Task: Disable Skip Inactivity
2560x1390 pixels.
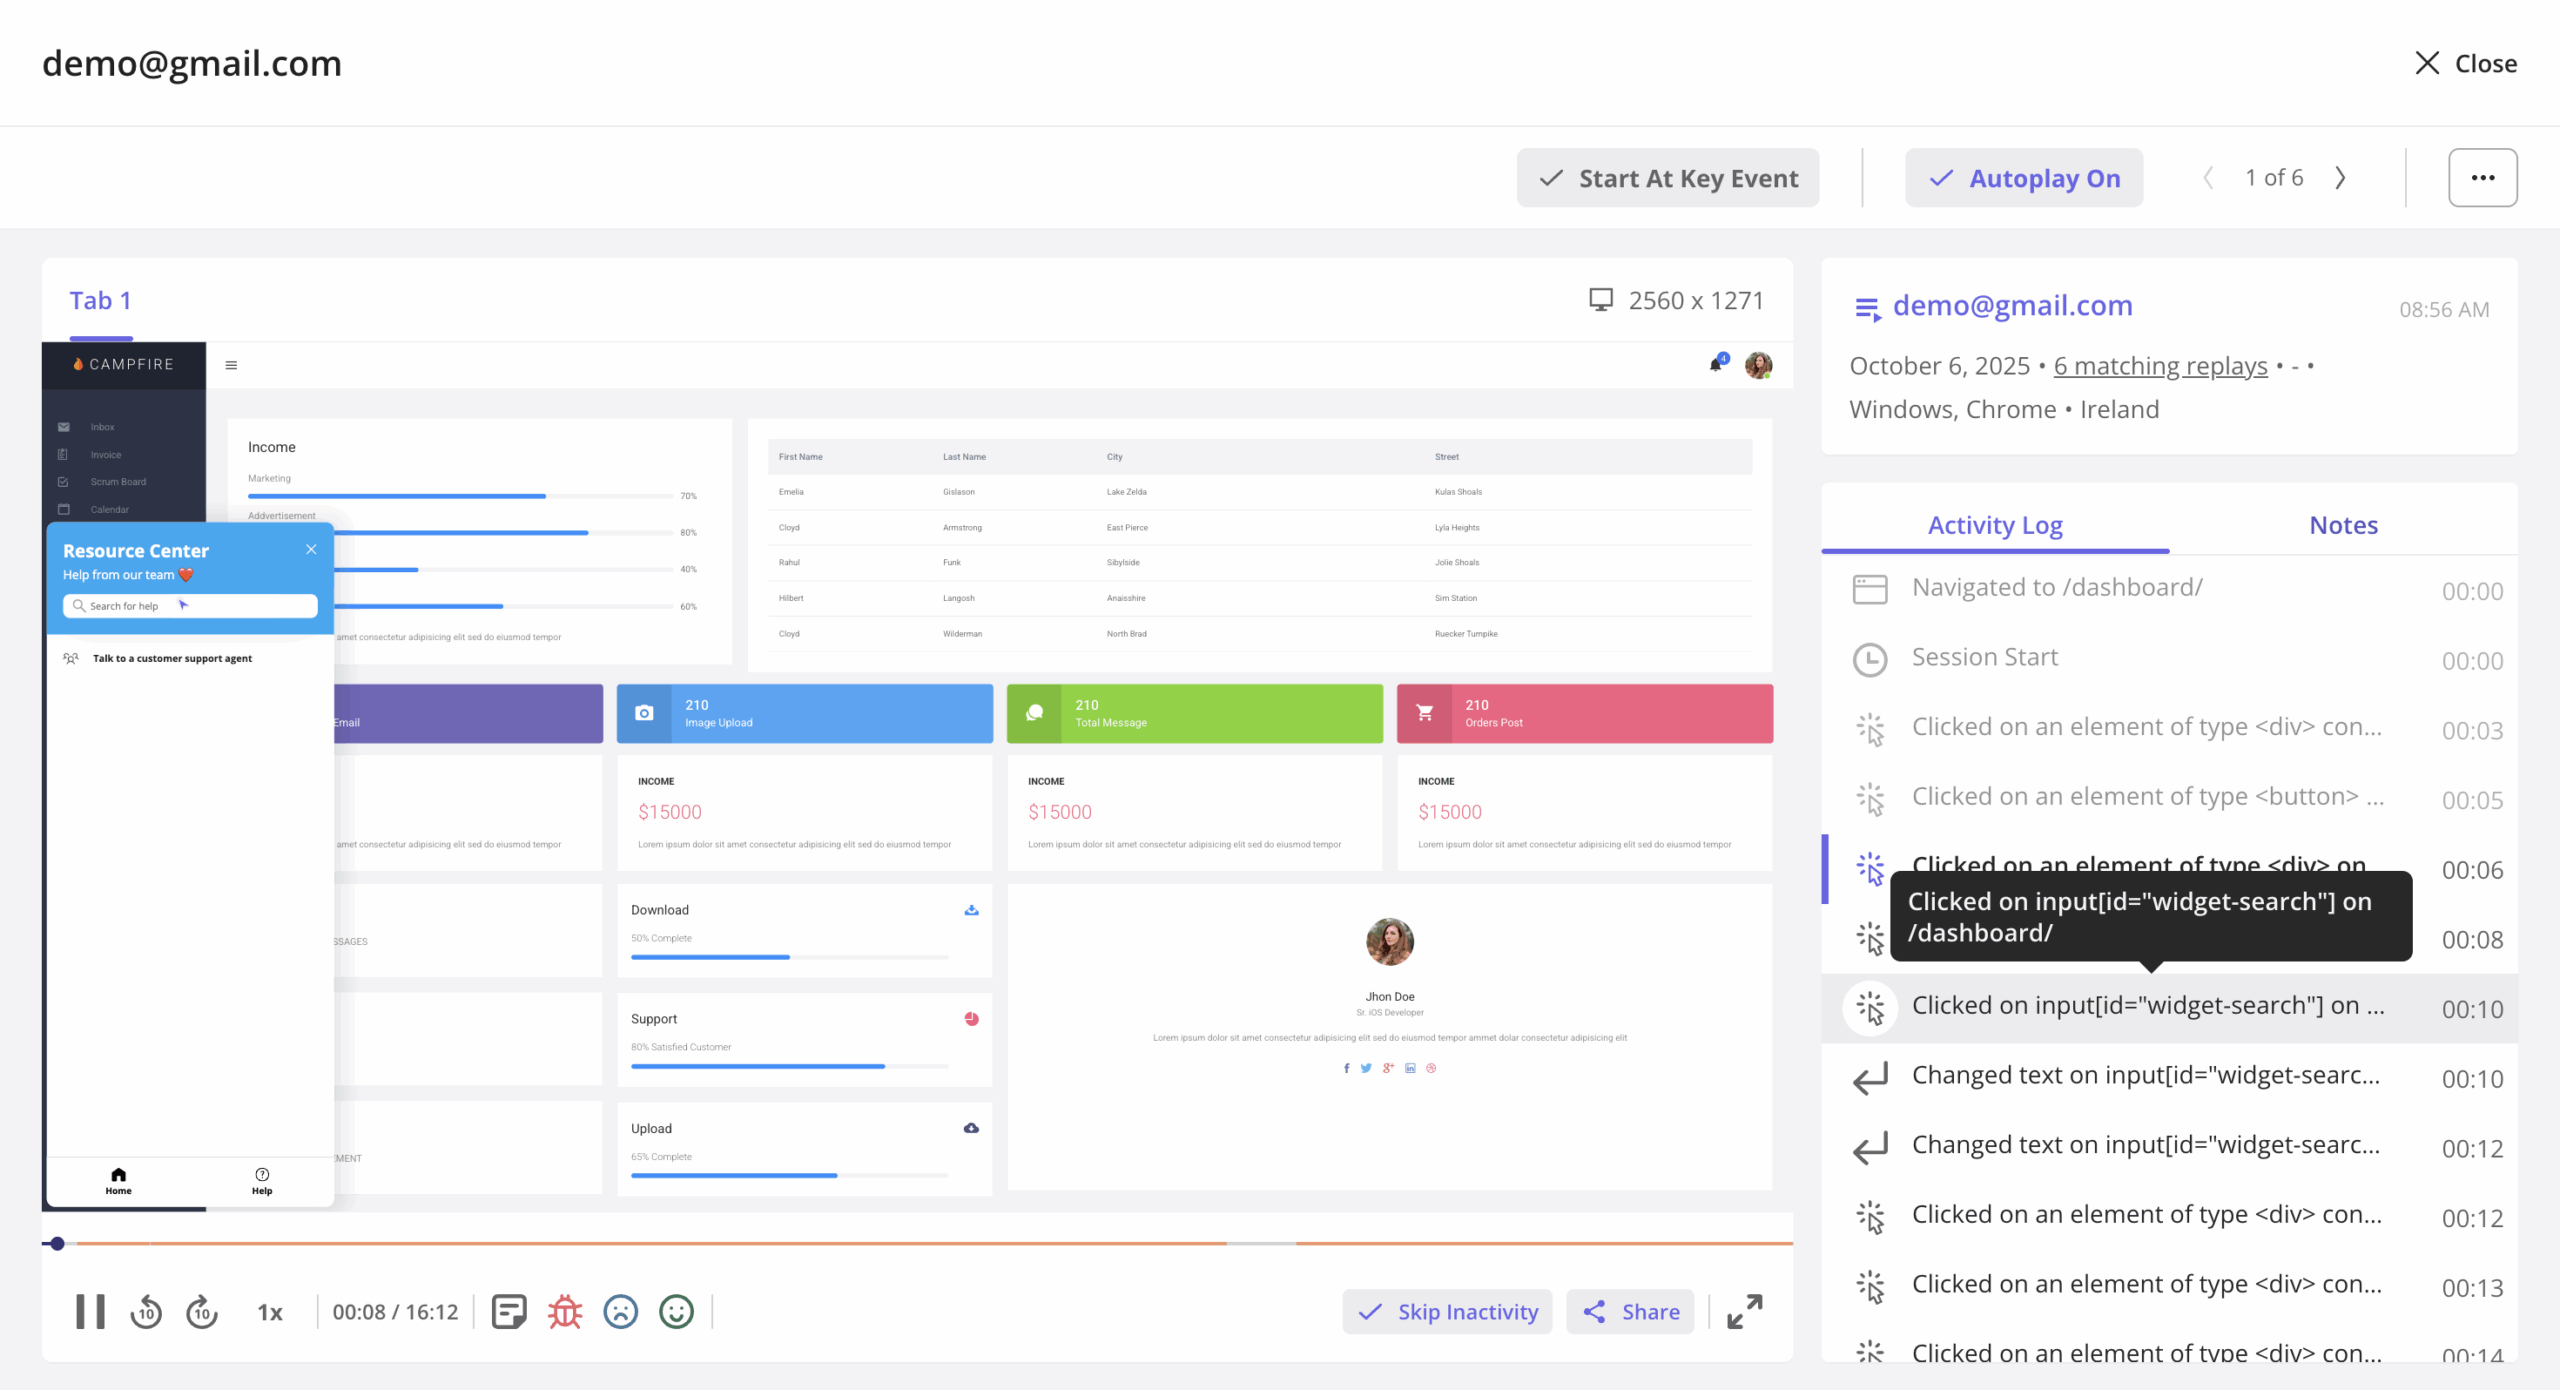Action: [1446, 1311]
